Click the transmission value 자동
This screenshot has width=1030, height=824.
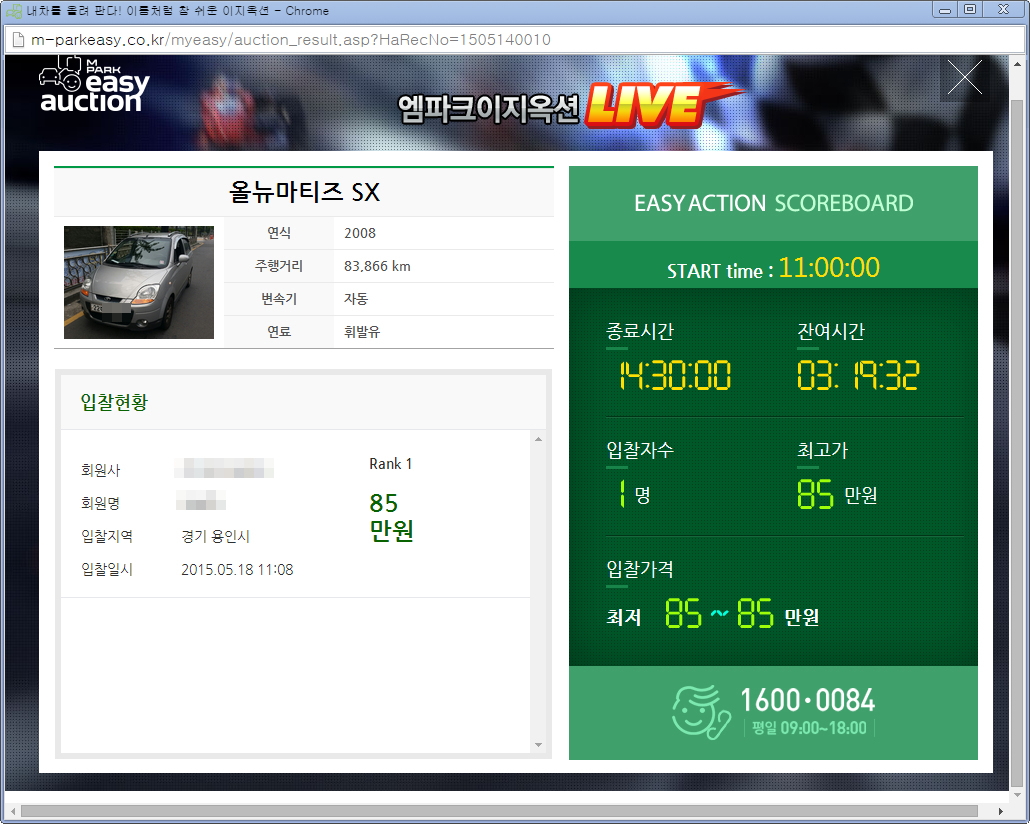[x=356, y=299]
